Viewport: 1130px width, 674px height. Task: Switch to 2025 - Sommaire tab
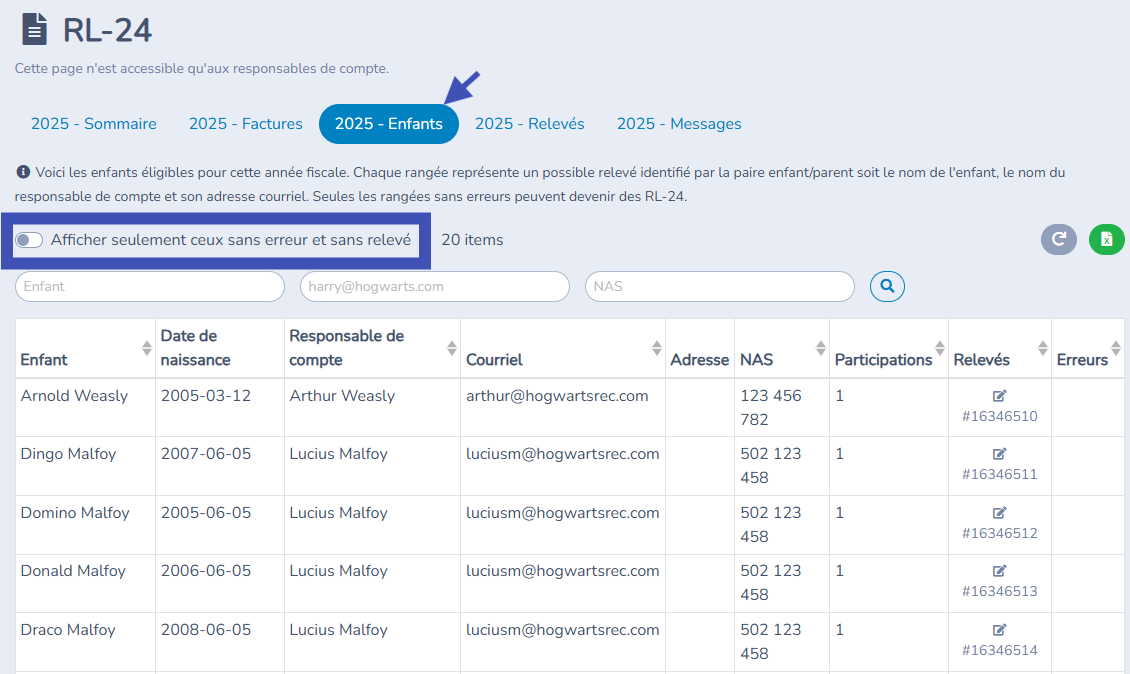pyautogui.click(x=94, y=124)
